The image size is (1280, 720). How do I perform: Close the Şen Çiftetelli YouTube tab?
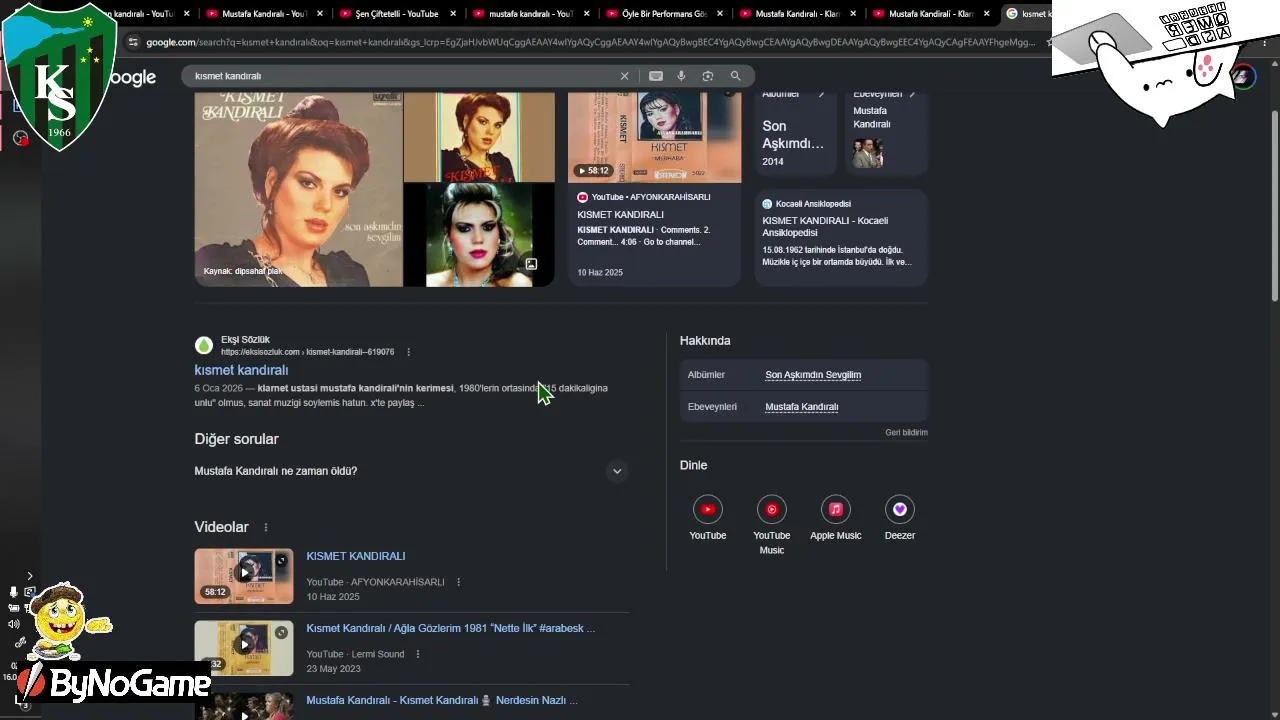click(454, 14)
